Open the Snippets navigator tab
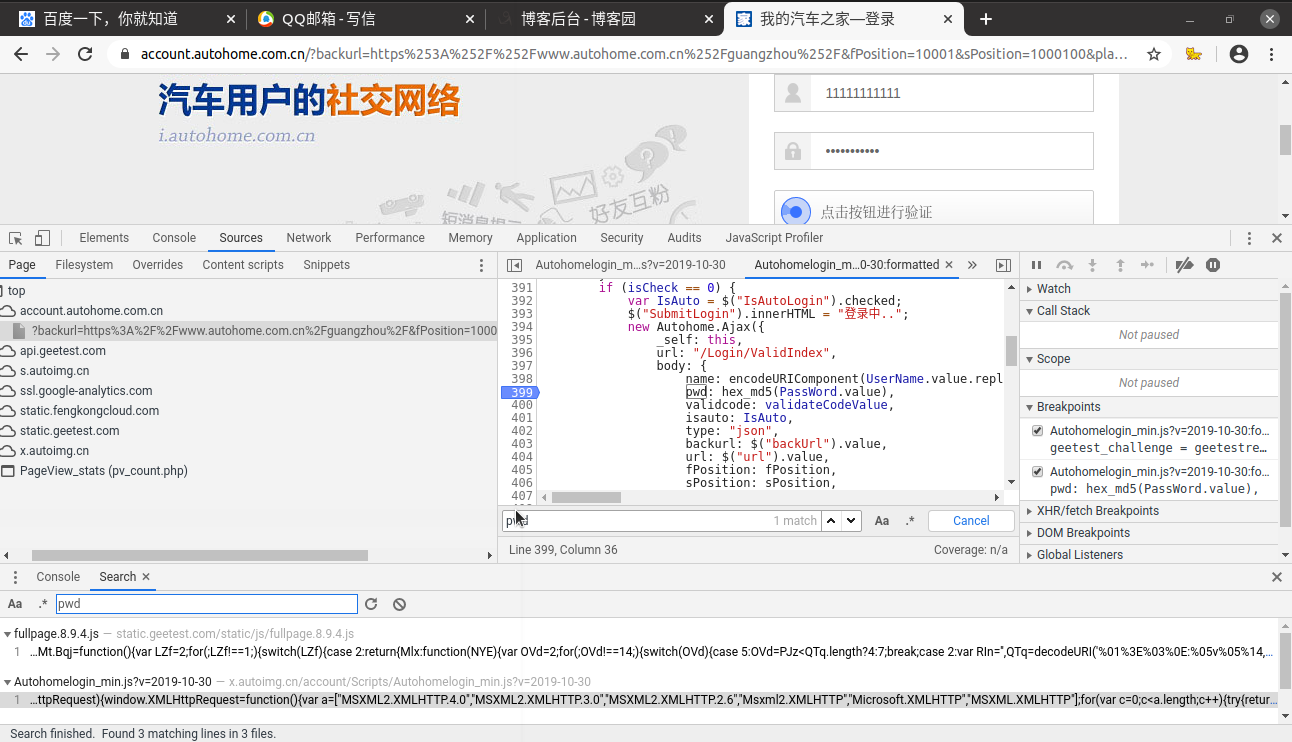Screen dimensions: 1292x742 327,265
